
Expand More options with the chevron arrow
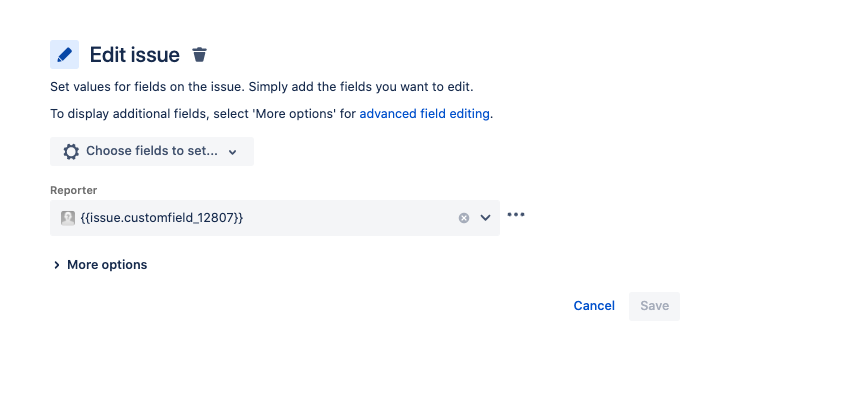56,265
